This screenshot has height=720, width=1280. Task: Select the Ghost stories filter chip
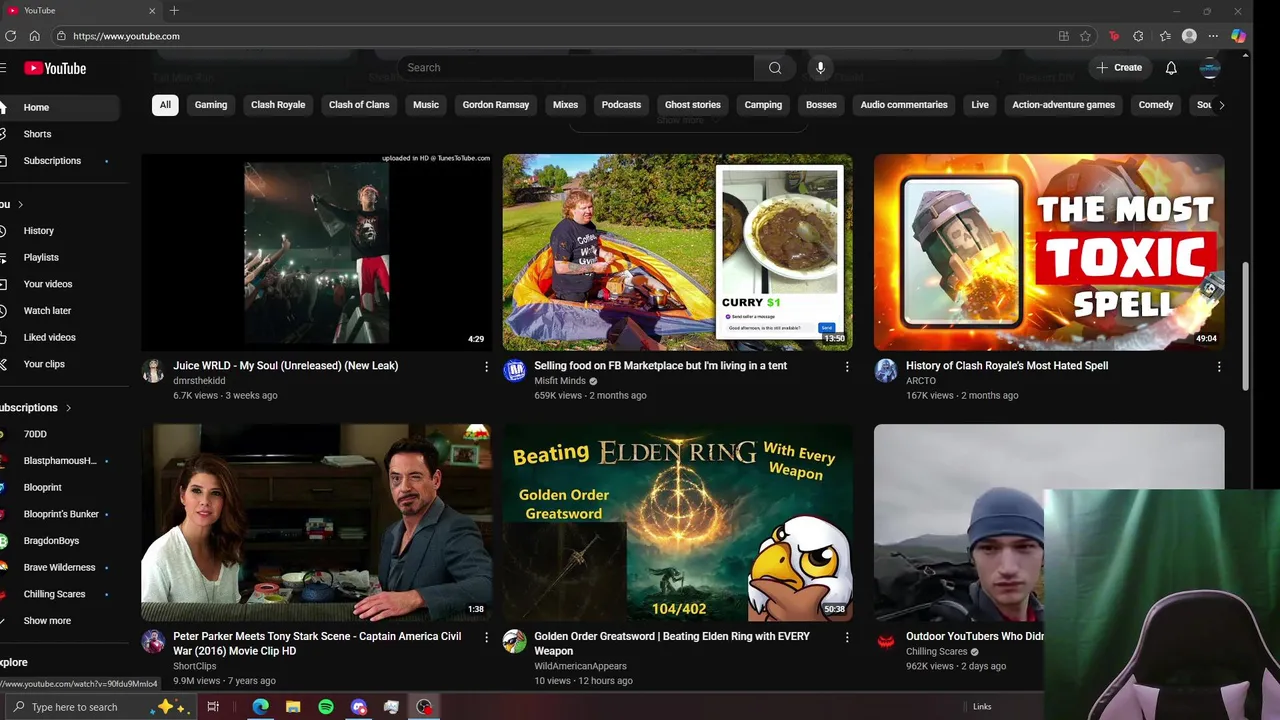pyautogui.click(x=693, y=105)
